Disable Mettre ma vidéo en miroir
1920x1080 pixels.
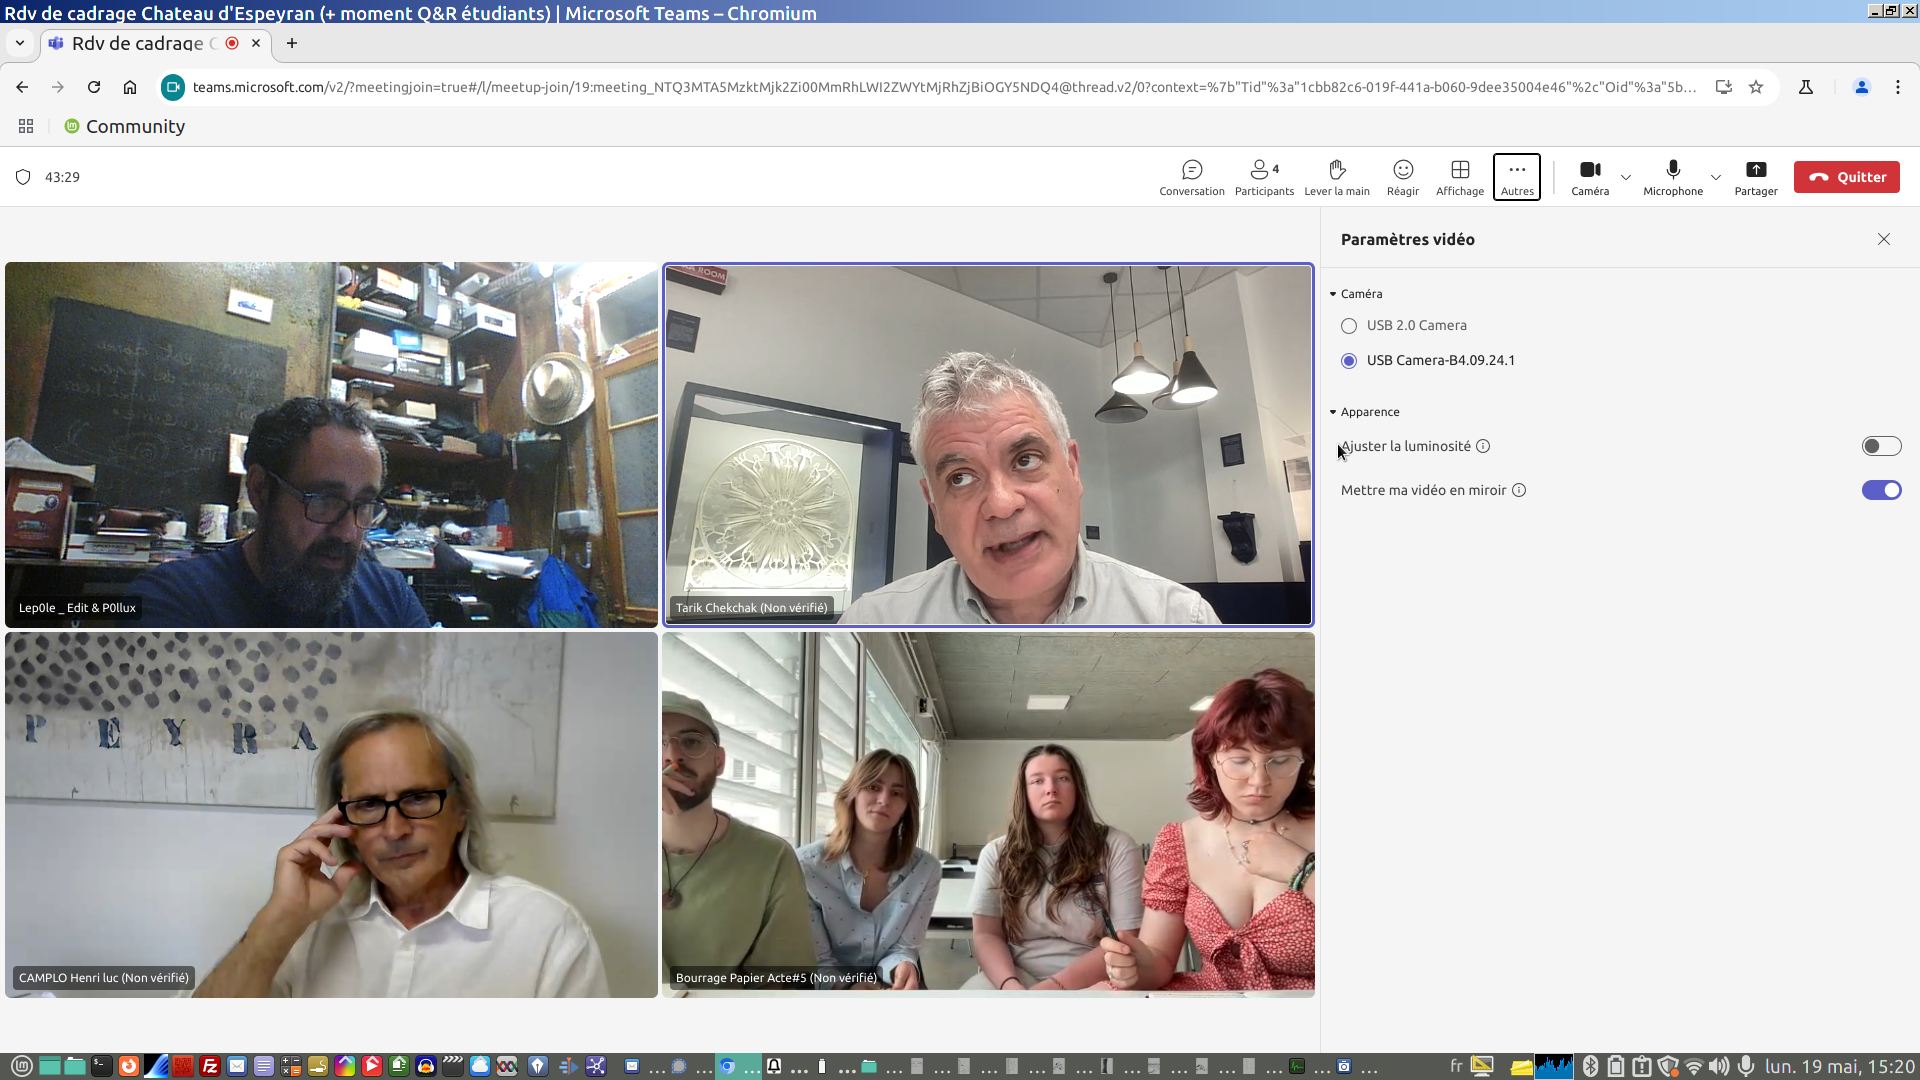(1880, 490)
